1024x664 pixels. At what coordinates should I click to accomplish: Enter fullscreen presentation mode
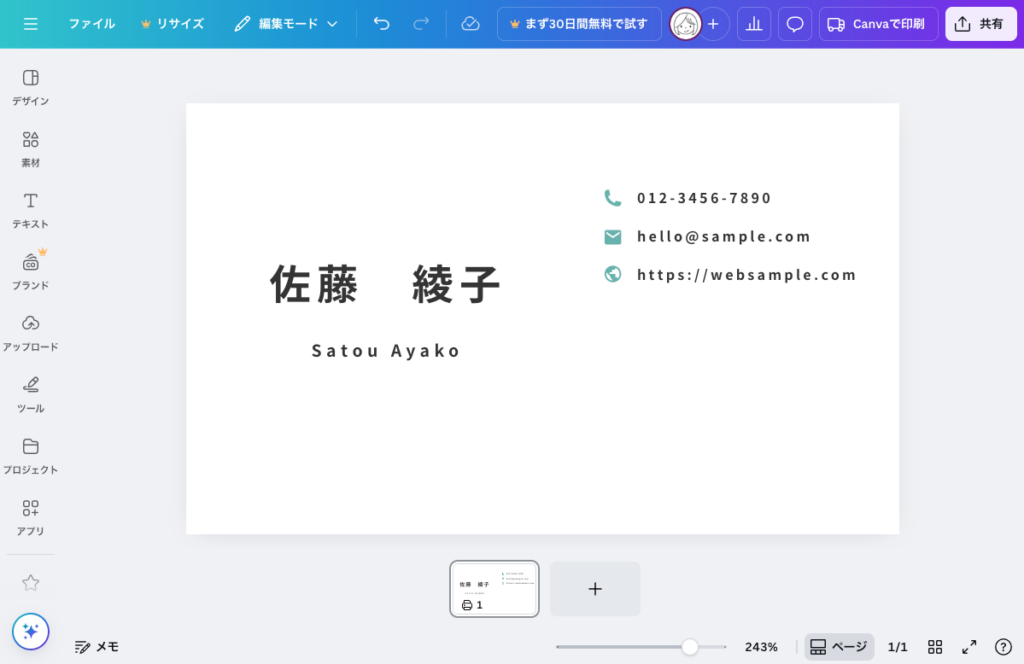tap(969, 647)
